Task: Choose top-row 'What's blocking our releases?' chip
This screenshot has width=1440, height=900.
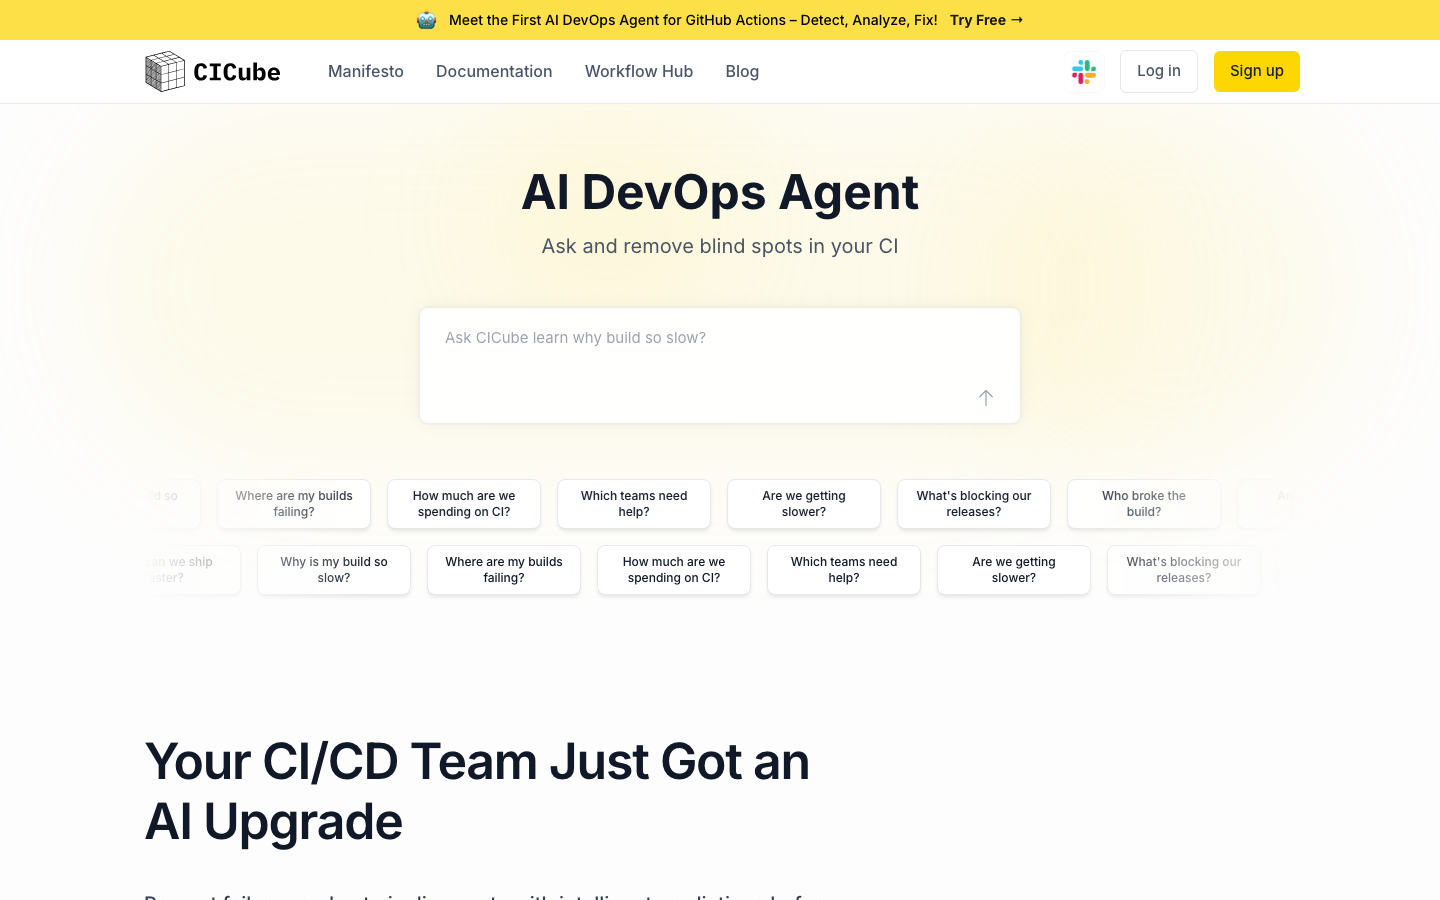Action: [x=974, y=504]
